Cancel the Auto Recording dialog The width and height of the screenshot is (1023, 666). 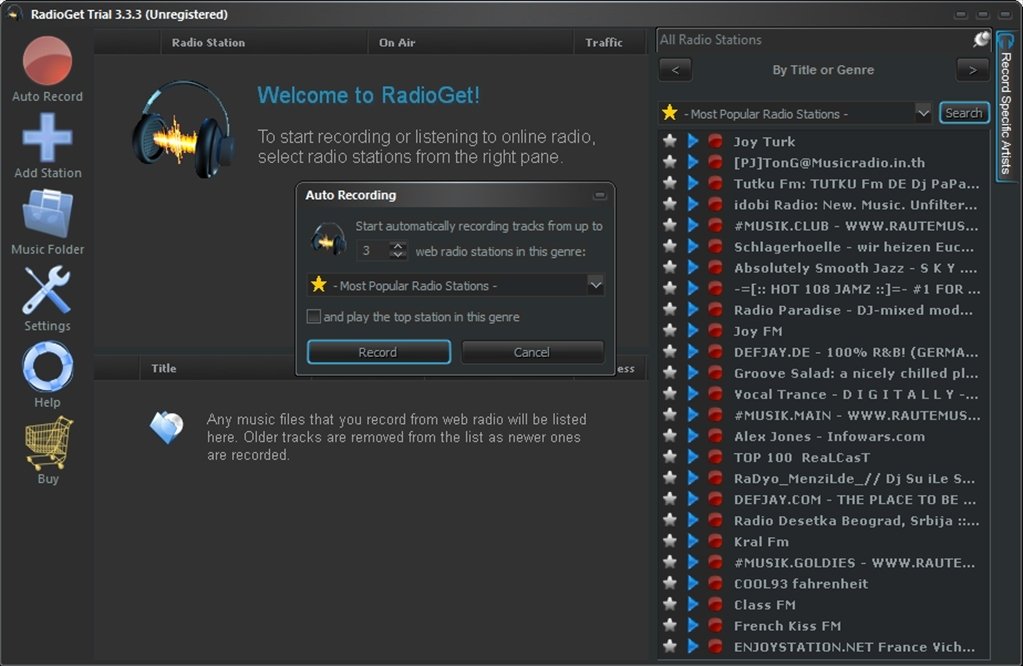pos(532,352)
